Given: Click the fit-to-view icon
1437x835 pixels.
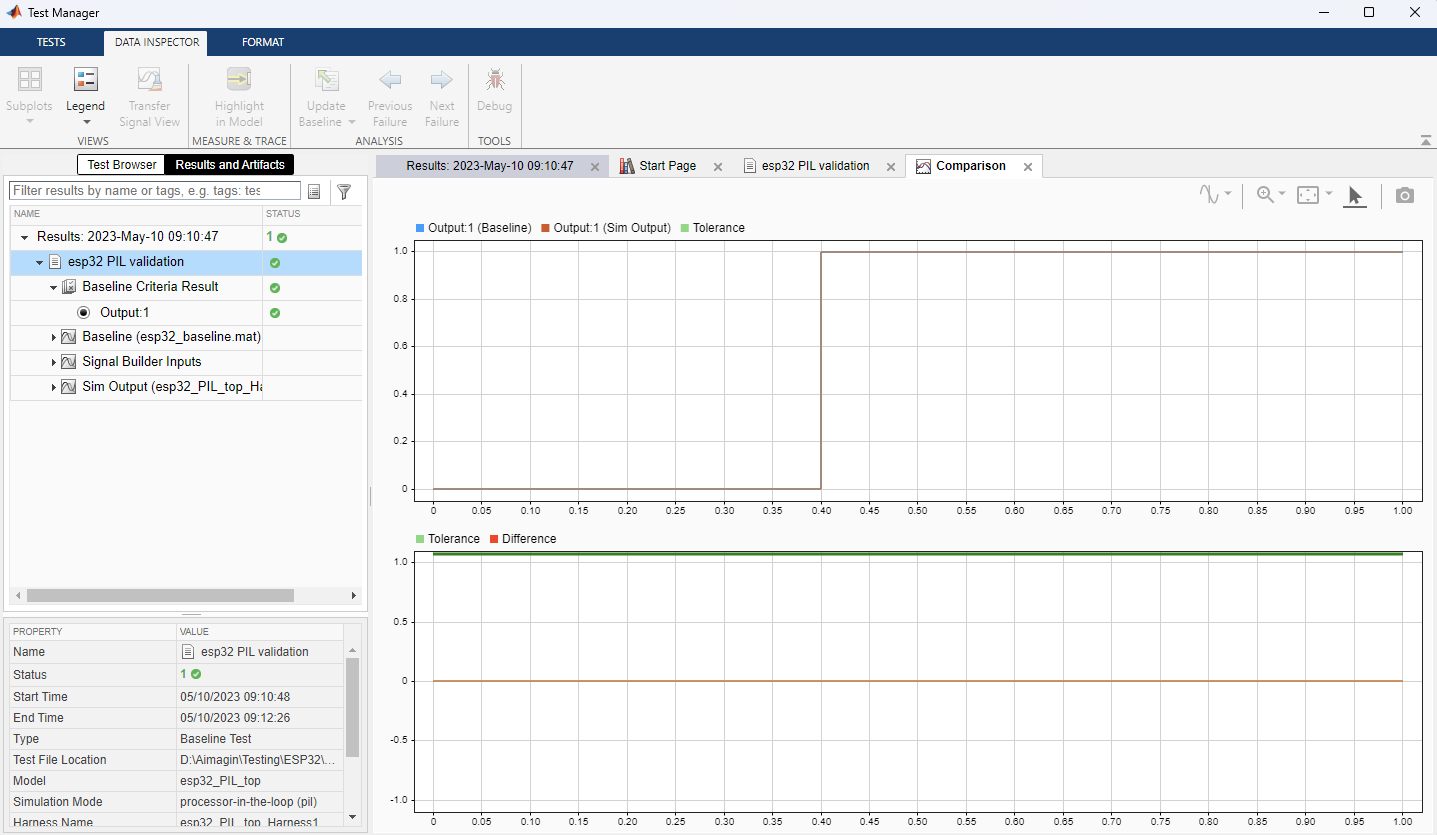Looking at the screenshot, I should pyautogui.click(x=1308, y=196).
